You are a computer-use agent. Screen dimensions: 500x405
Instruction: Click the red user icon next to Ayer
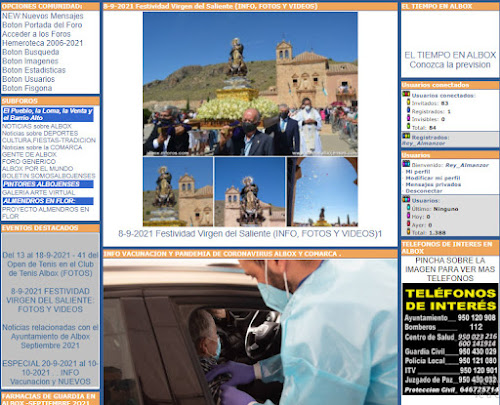pyautogui.click(x=408, y=224)
